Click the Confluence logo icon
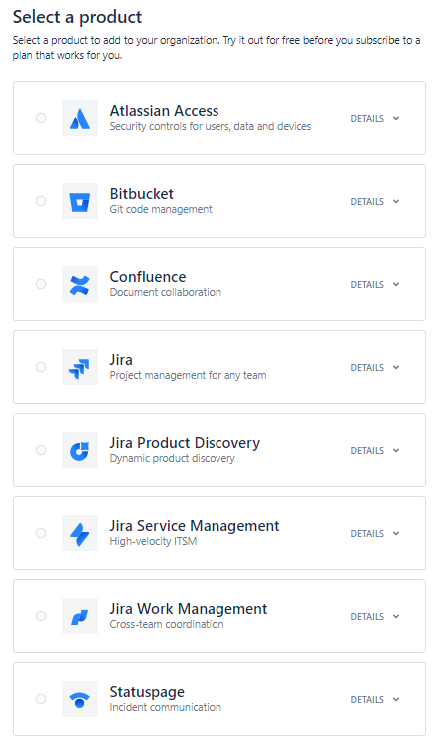The image size is (435, 745). pos(80,284)
